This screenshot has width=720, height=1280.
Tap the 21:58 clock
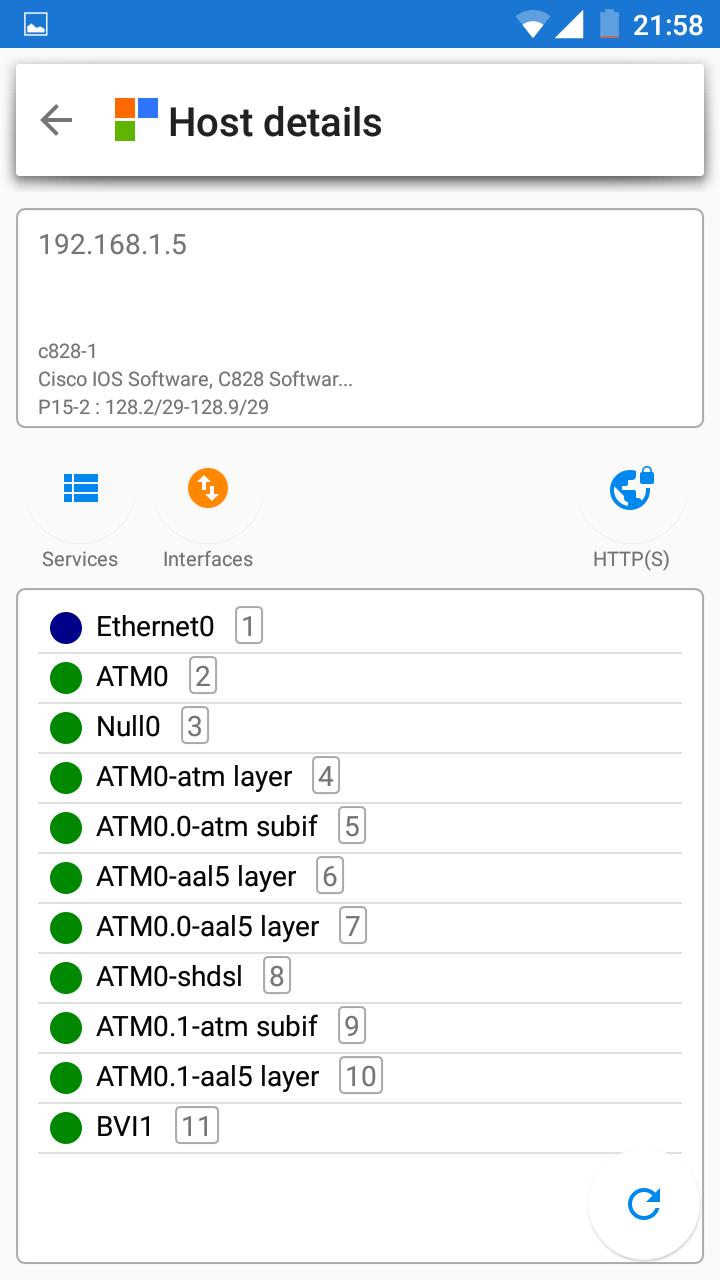click(x=668, y=25)
